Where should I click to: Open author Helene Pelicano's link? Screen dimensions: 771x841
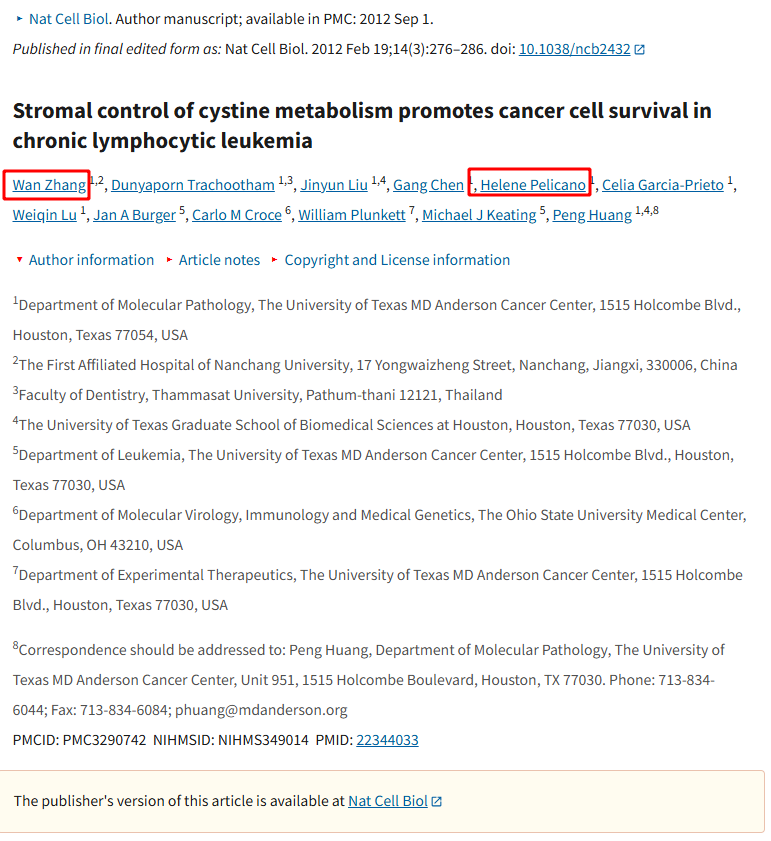[x=533, y=185]
